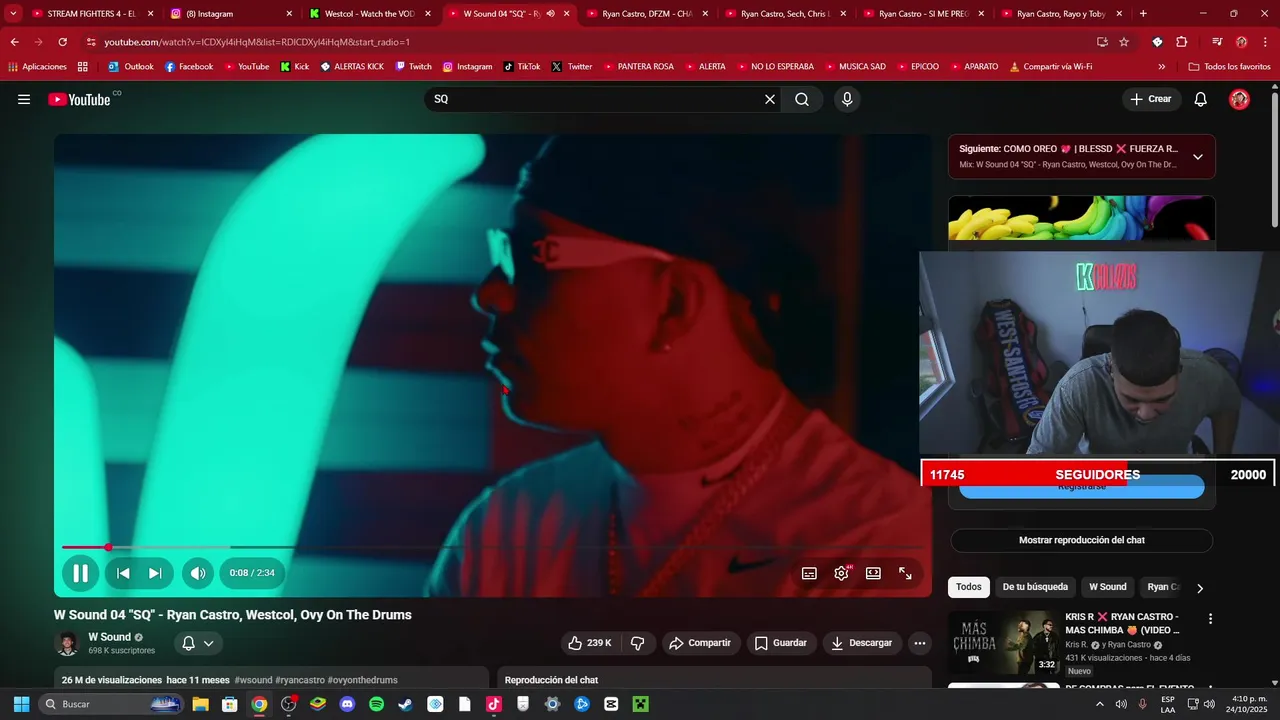This screenshot has height=720, width=1280.
Task: Open Steam from the taskbar
Action: 405,704
